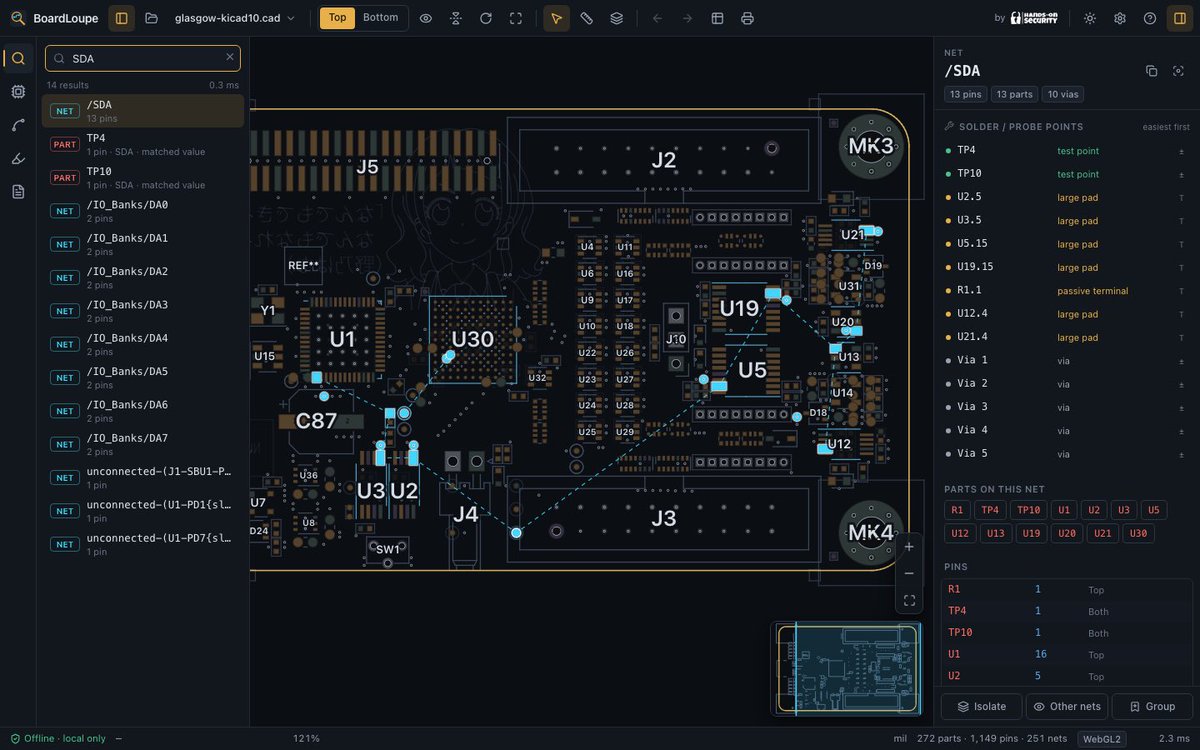
Task: Open the Search panel in left sidebar
Action: (18, 58)
